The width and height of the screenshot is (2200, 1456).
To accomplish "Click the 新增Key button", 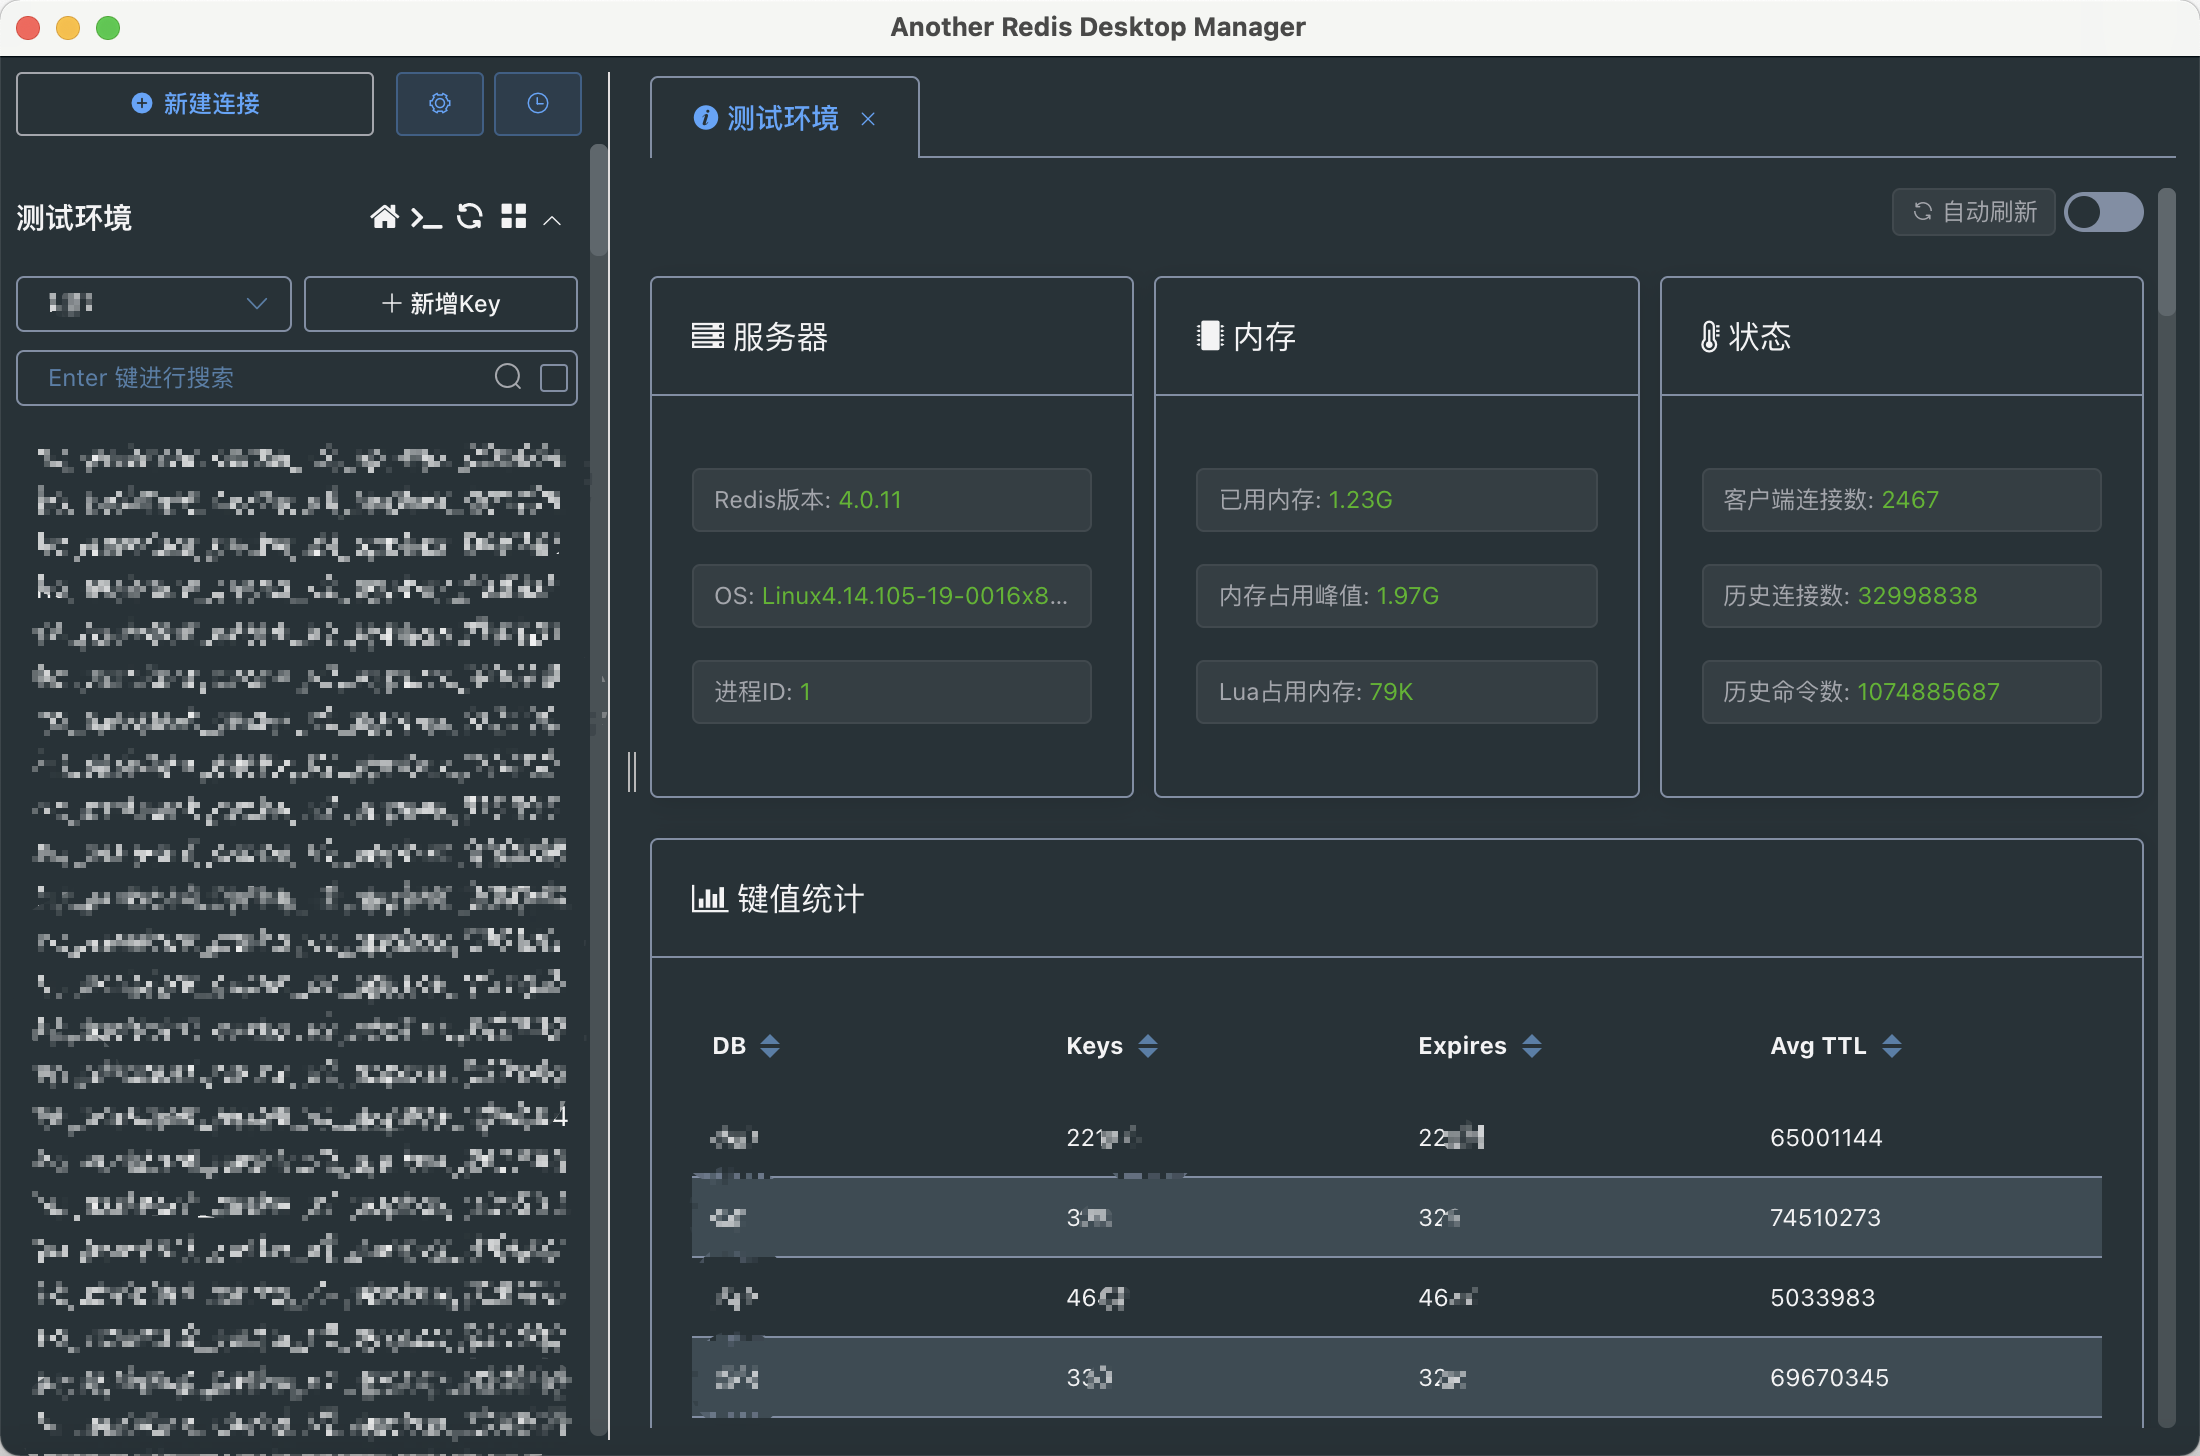I will coord(441,304).
